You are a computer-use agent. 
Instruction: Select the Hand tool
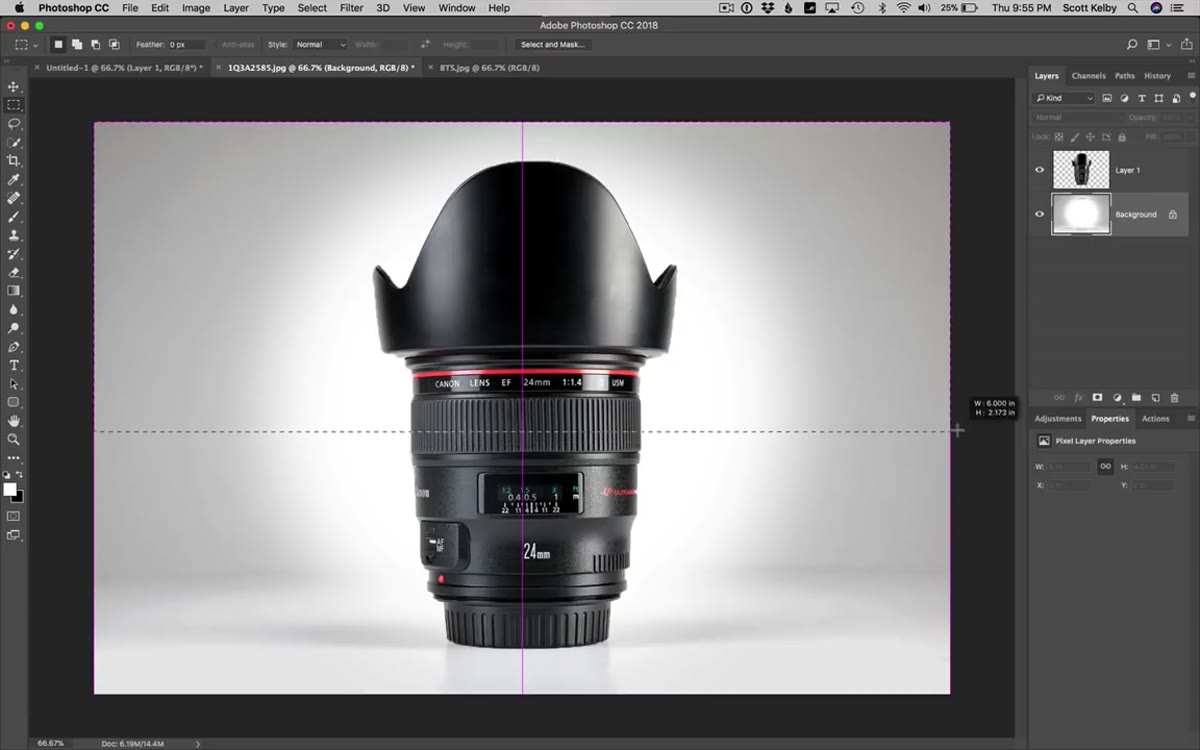click(x=14, y=421)
